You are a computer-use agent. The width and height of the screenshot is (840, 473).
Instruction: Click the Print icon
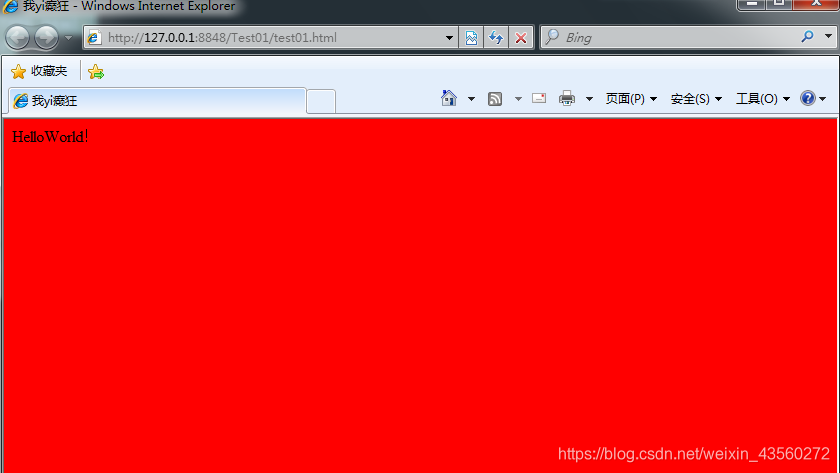pyautogui.click(x=567, y=99)
